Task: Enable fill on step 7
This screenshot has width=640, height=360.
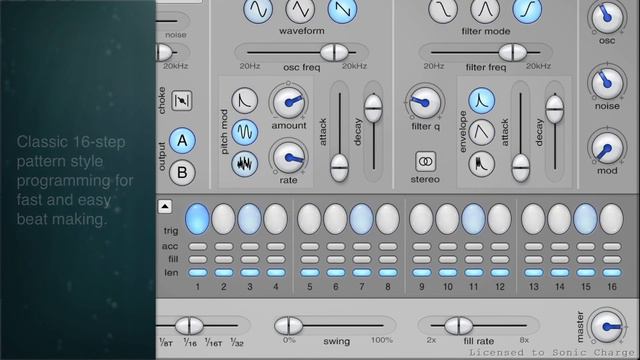Action: 362,260
